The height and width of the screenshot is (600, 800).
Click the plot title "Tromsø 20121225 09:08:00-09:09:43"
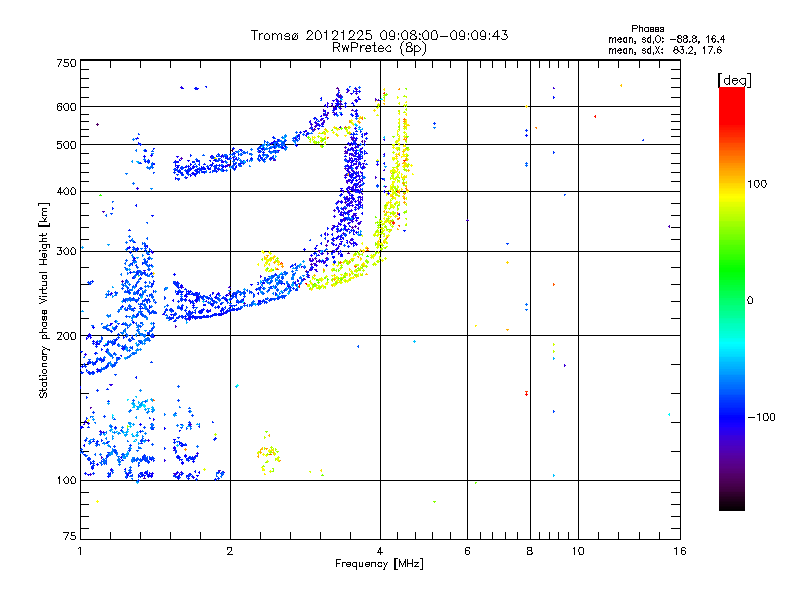379,35
